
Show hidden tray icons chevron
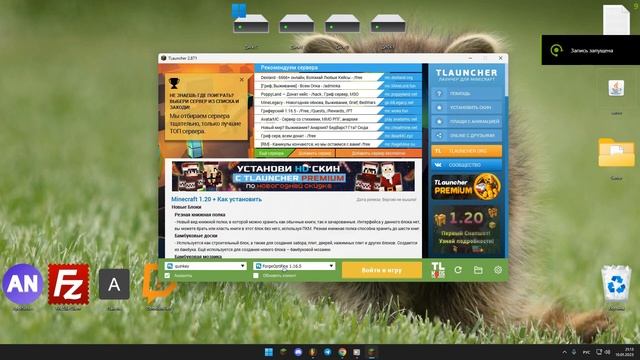564,352
